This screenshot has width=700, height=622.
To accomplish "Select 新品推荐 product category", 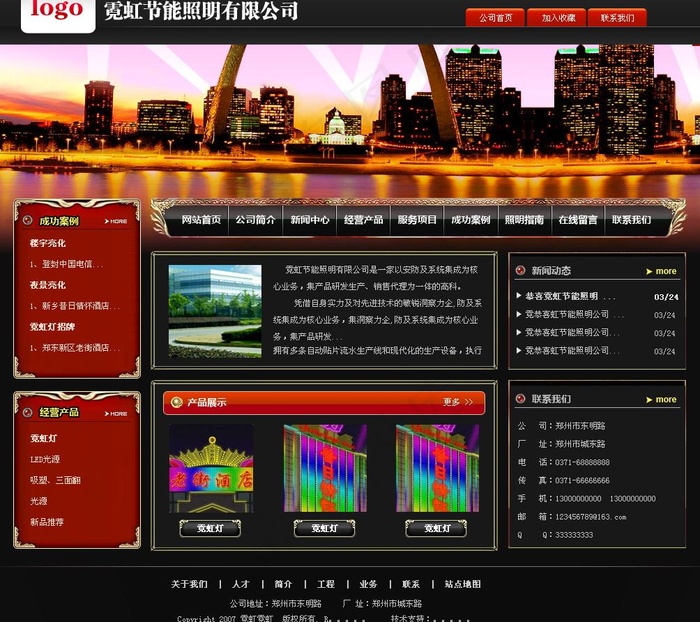I will [47, 522].
